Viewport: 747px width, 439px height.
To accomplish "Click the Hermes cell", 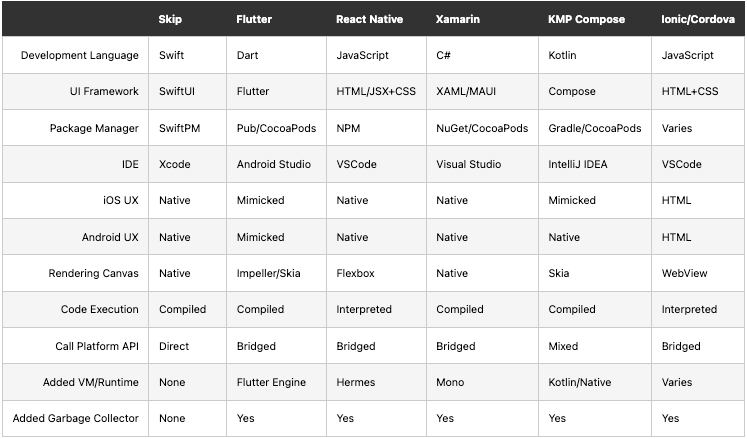I will 356,382.
